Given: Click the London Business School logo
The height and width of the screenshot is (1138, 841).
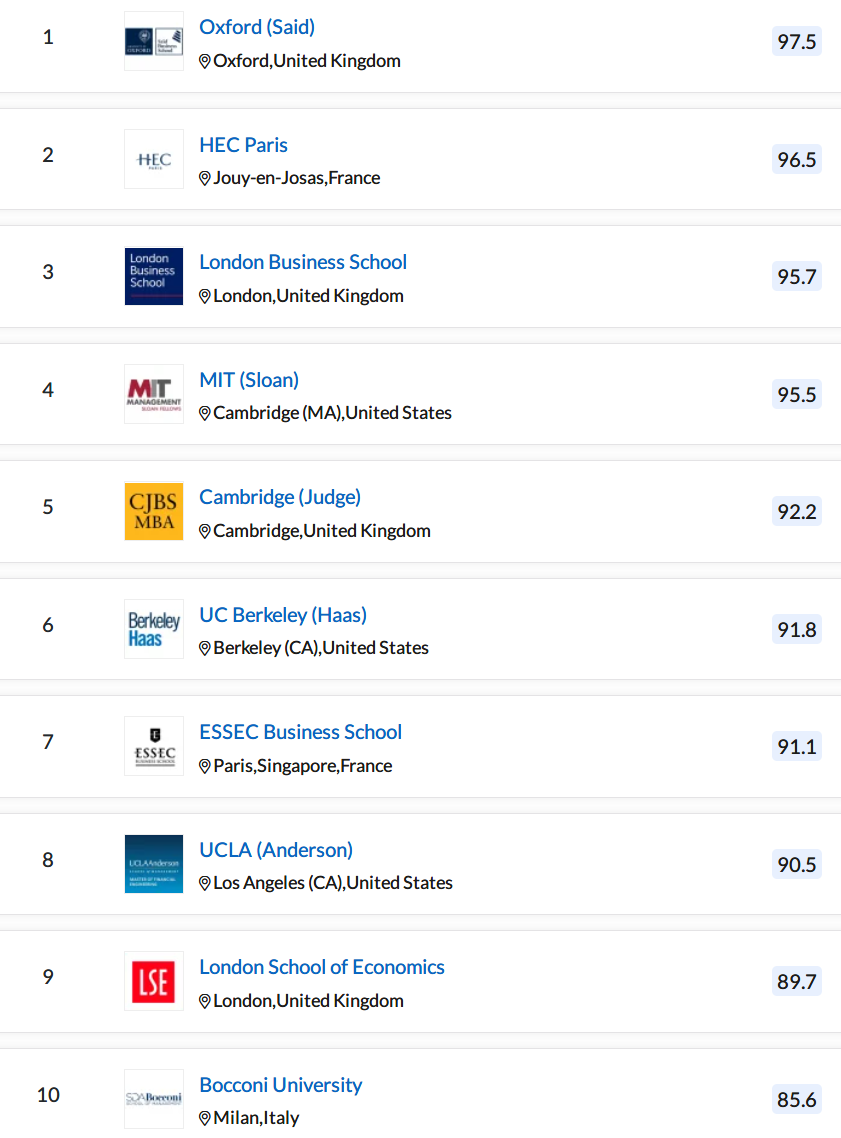Looking at the screenshot, I should pyautogui.click(x=154, y=277).
